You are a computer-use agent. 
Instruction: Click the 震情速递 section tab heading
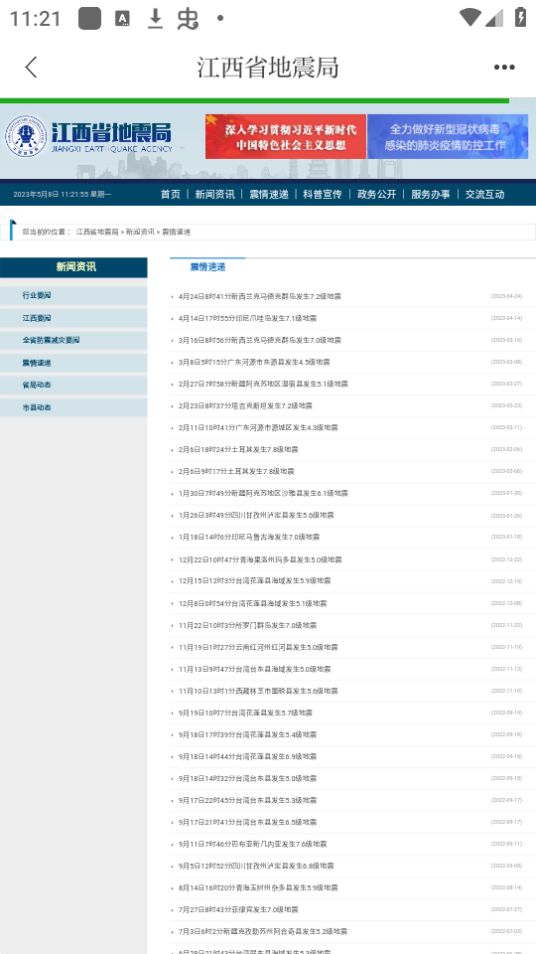pyautogui.click(x=207, y=266)
